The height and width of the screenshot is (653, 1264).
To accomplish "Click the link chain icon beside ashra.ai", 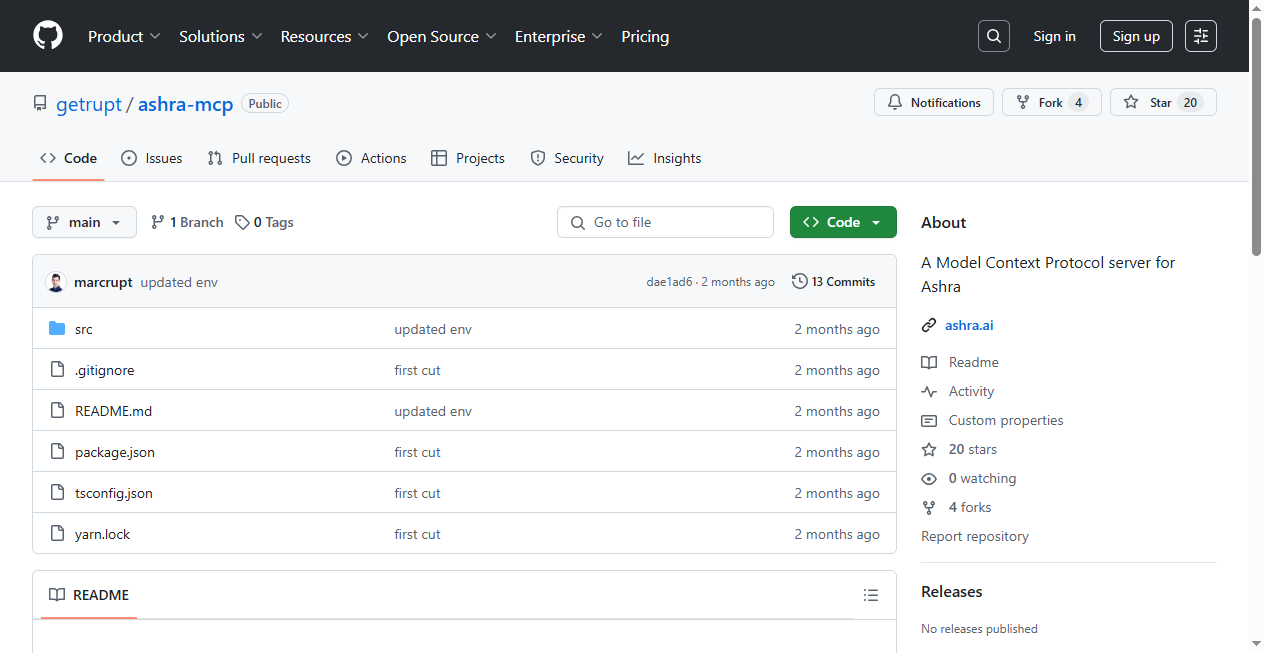I will (929, 325).
